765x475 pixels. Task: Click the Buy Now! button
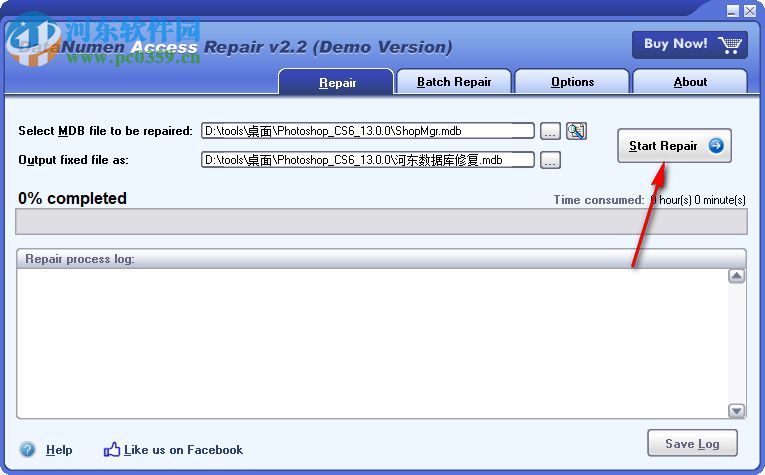tap(689, 45)
